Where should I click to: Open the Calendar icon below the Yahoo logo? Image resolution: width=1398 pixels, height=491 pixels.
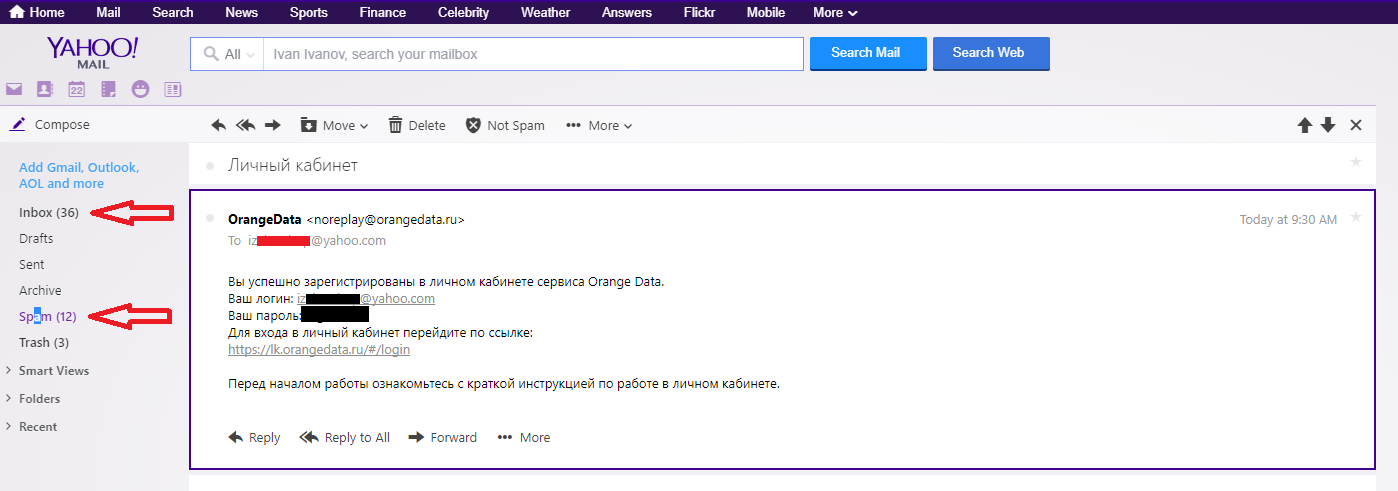[x=76, y=89]
